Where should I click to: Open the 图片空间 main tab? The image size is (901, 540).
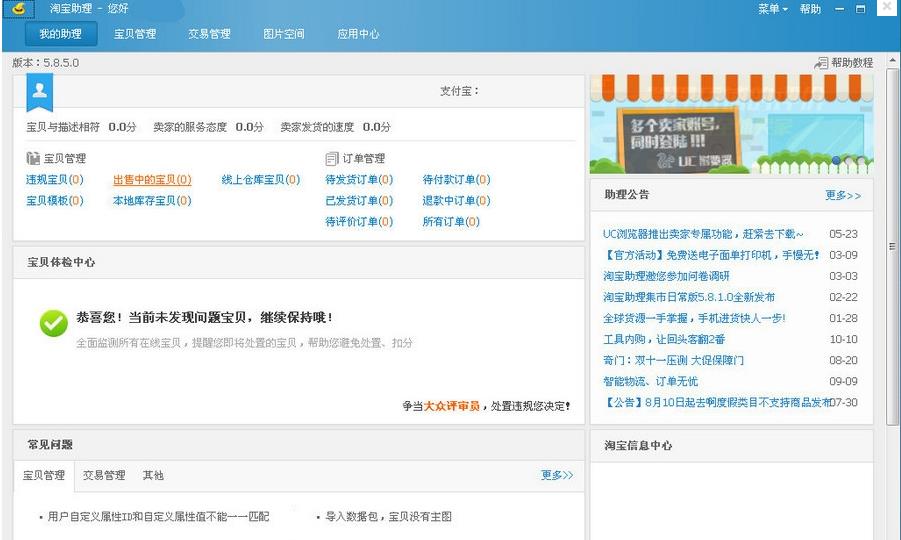point(283,34)
